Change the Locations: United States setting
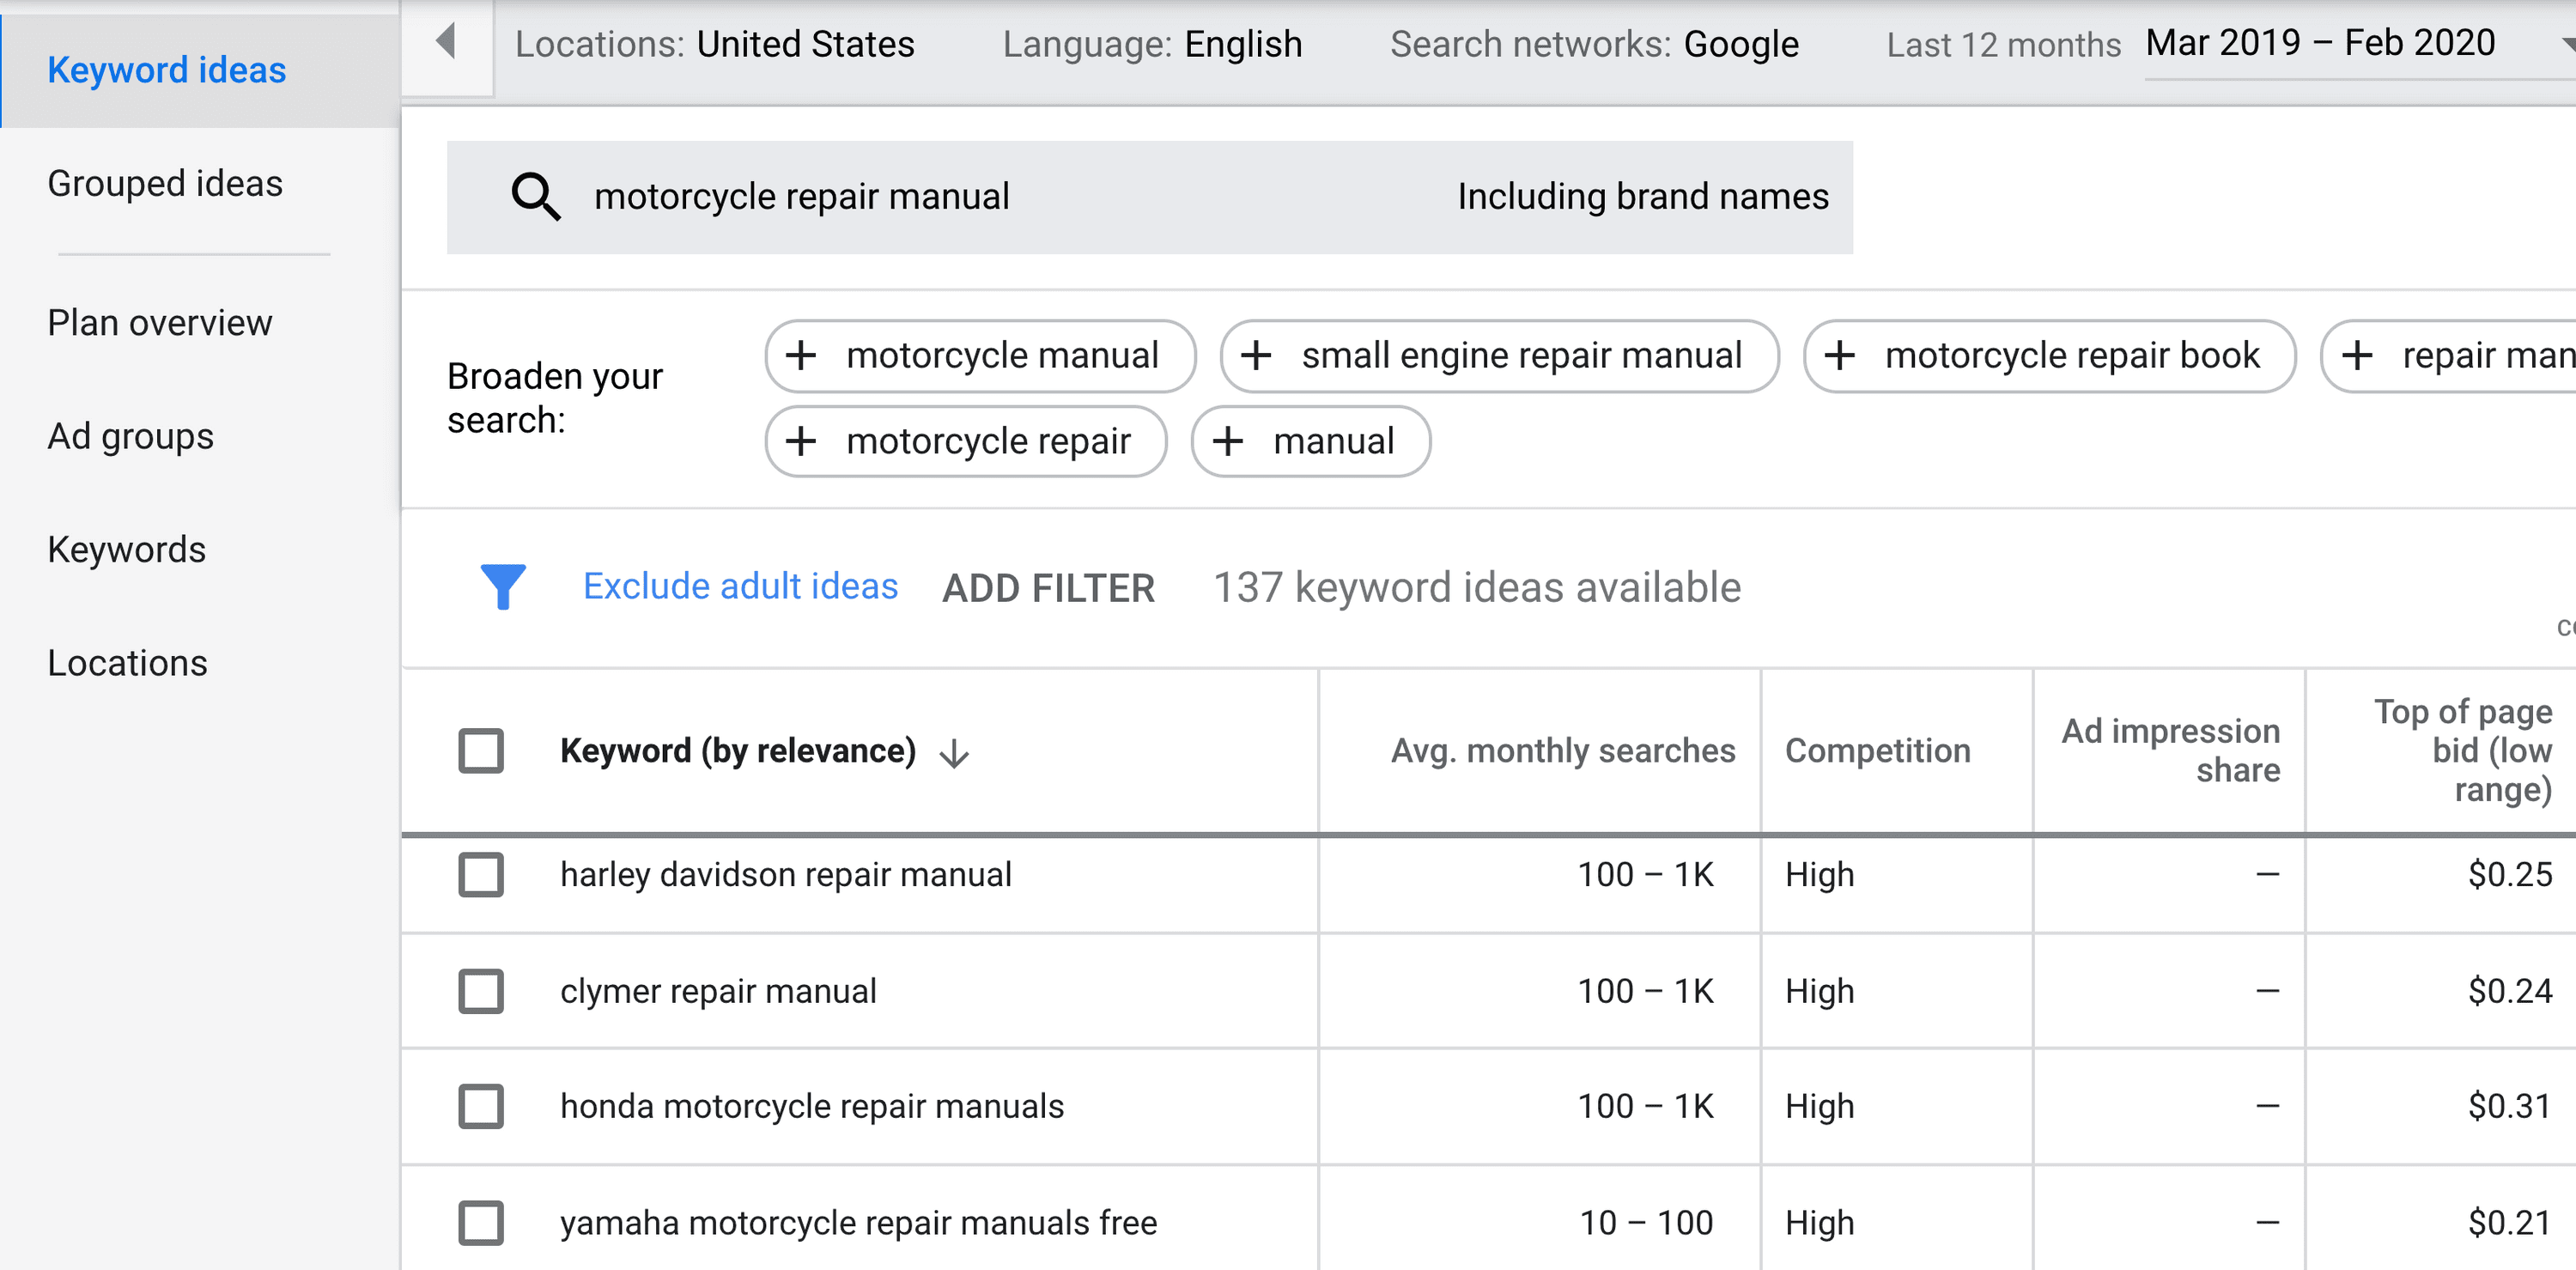The image size is (2576, 1270). (714, 44)
